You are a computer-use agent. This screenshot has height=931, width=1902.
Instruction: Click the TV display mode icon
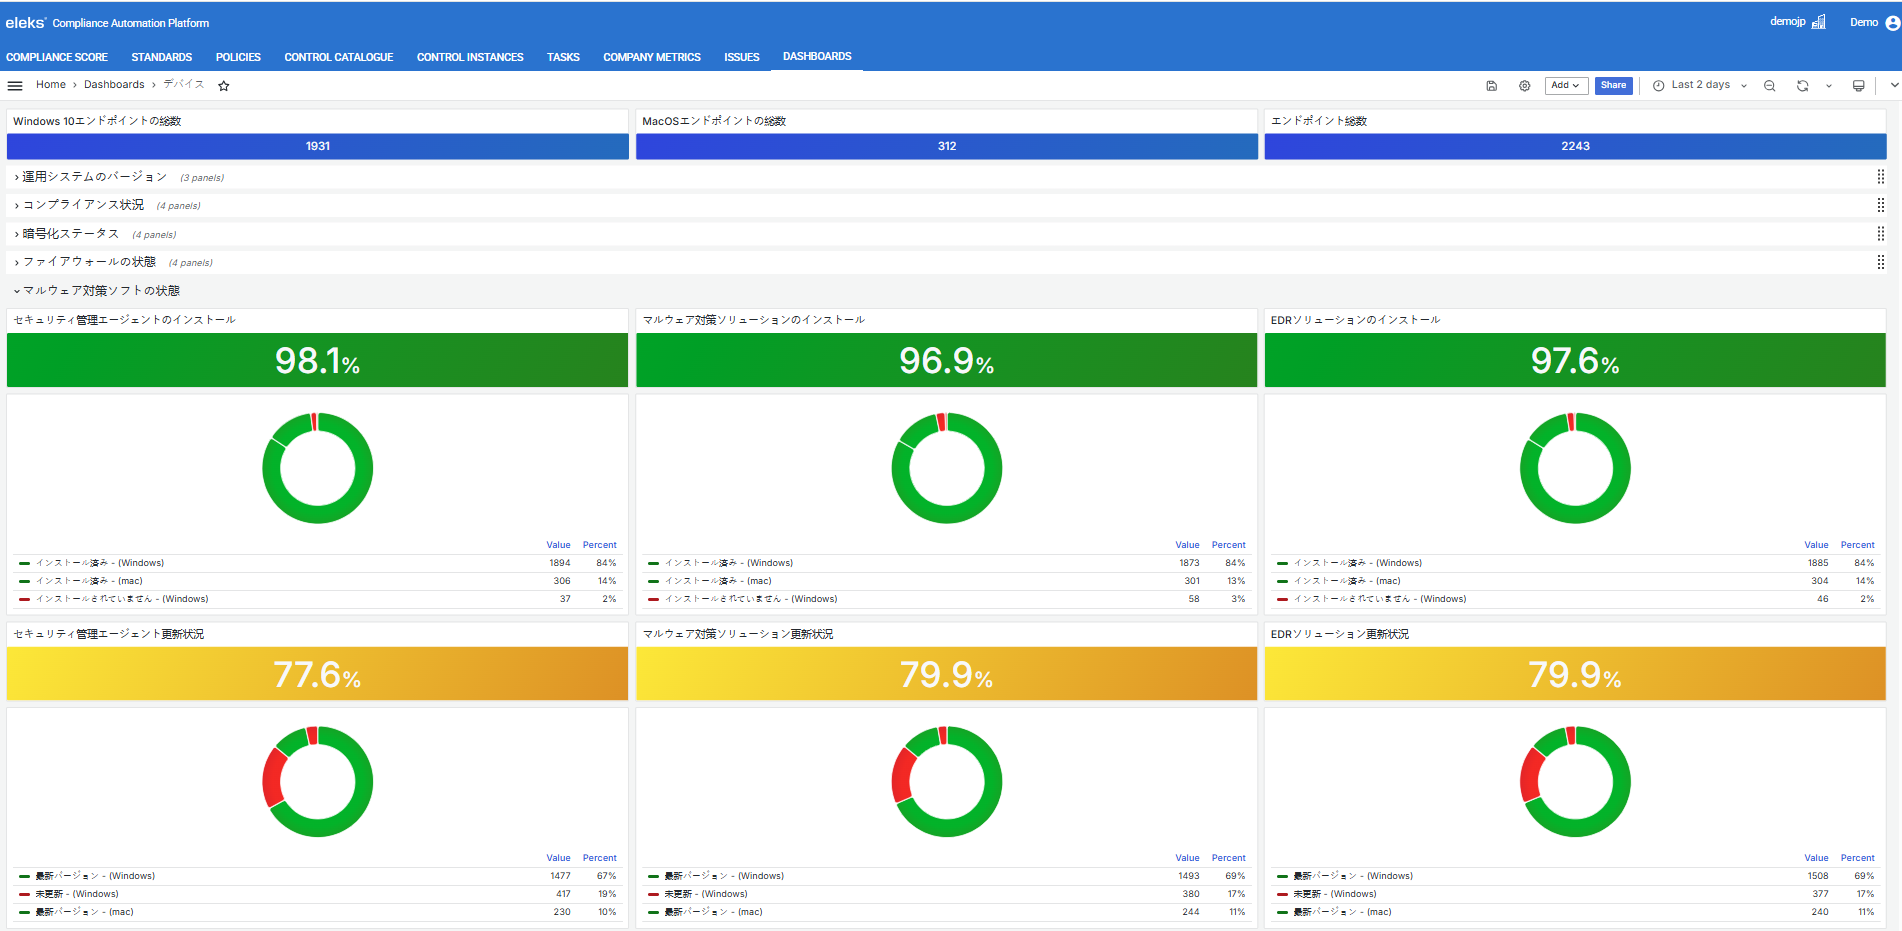[1858, 86]
